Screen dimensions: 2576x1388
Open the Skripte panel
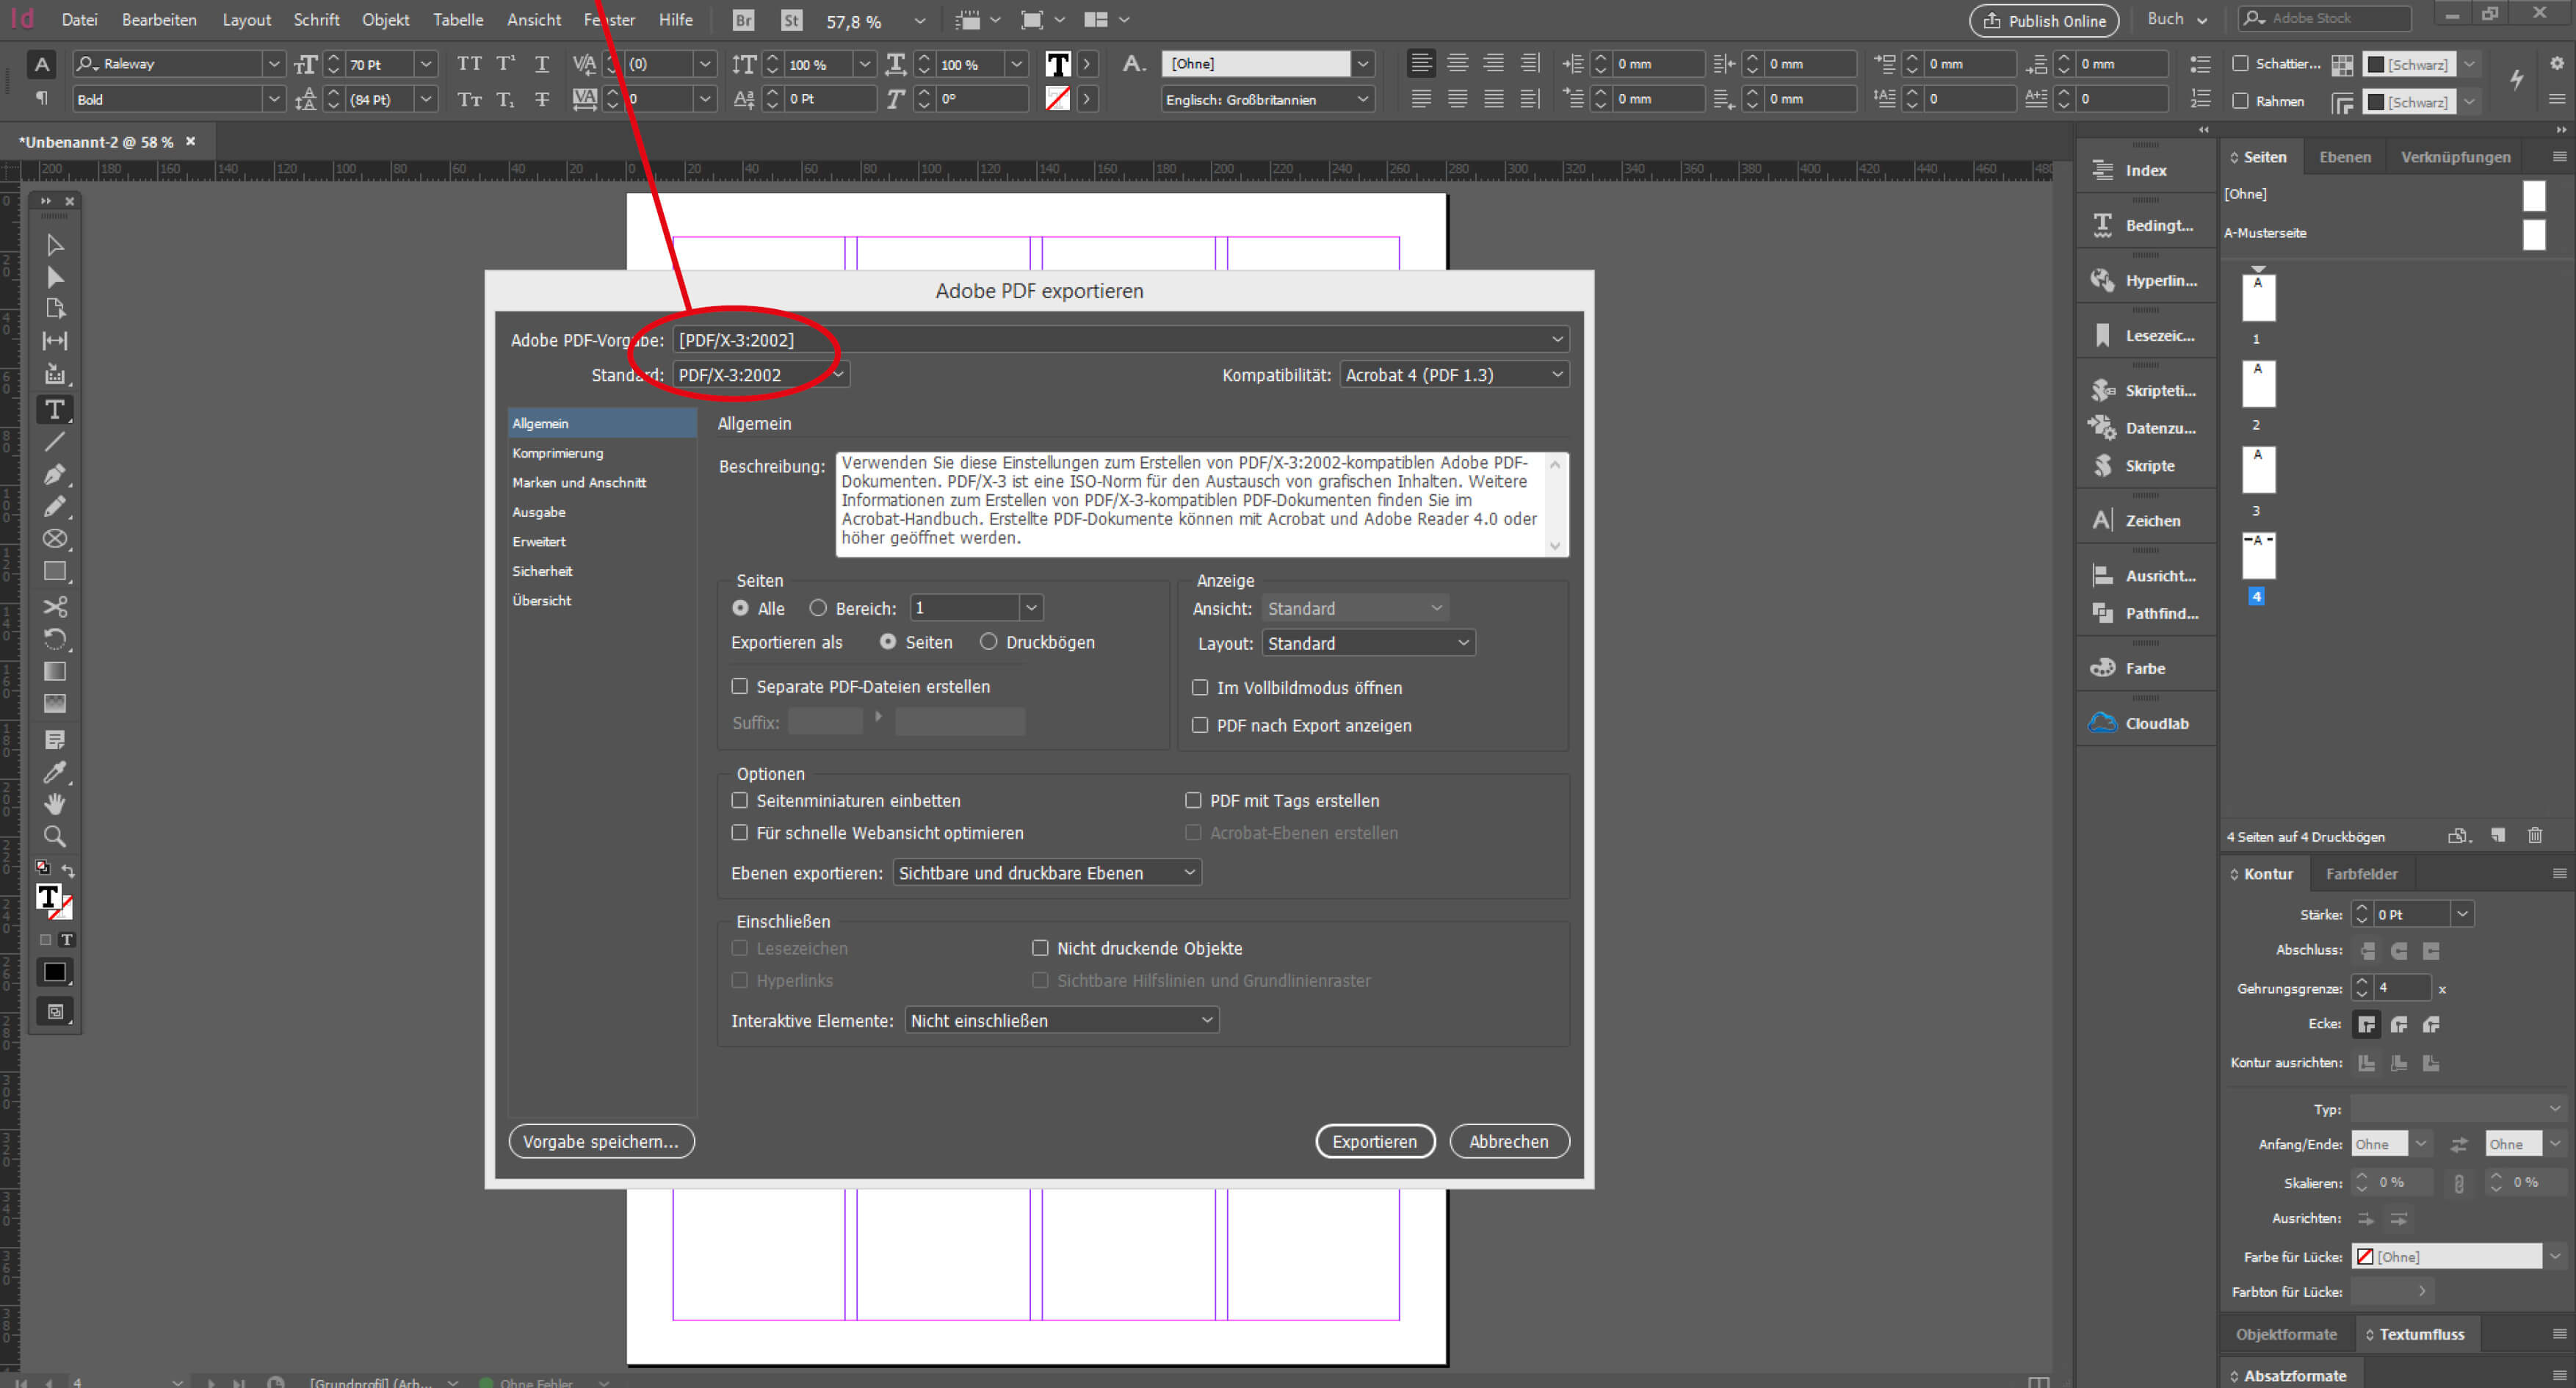2145,466
